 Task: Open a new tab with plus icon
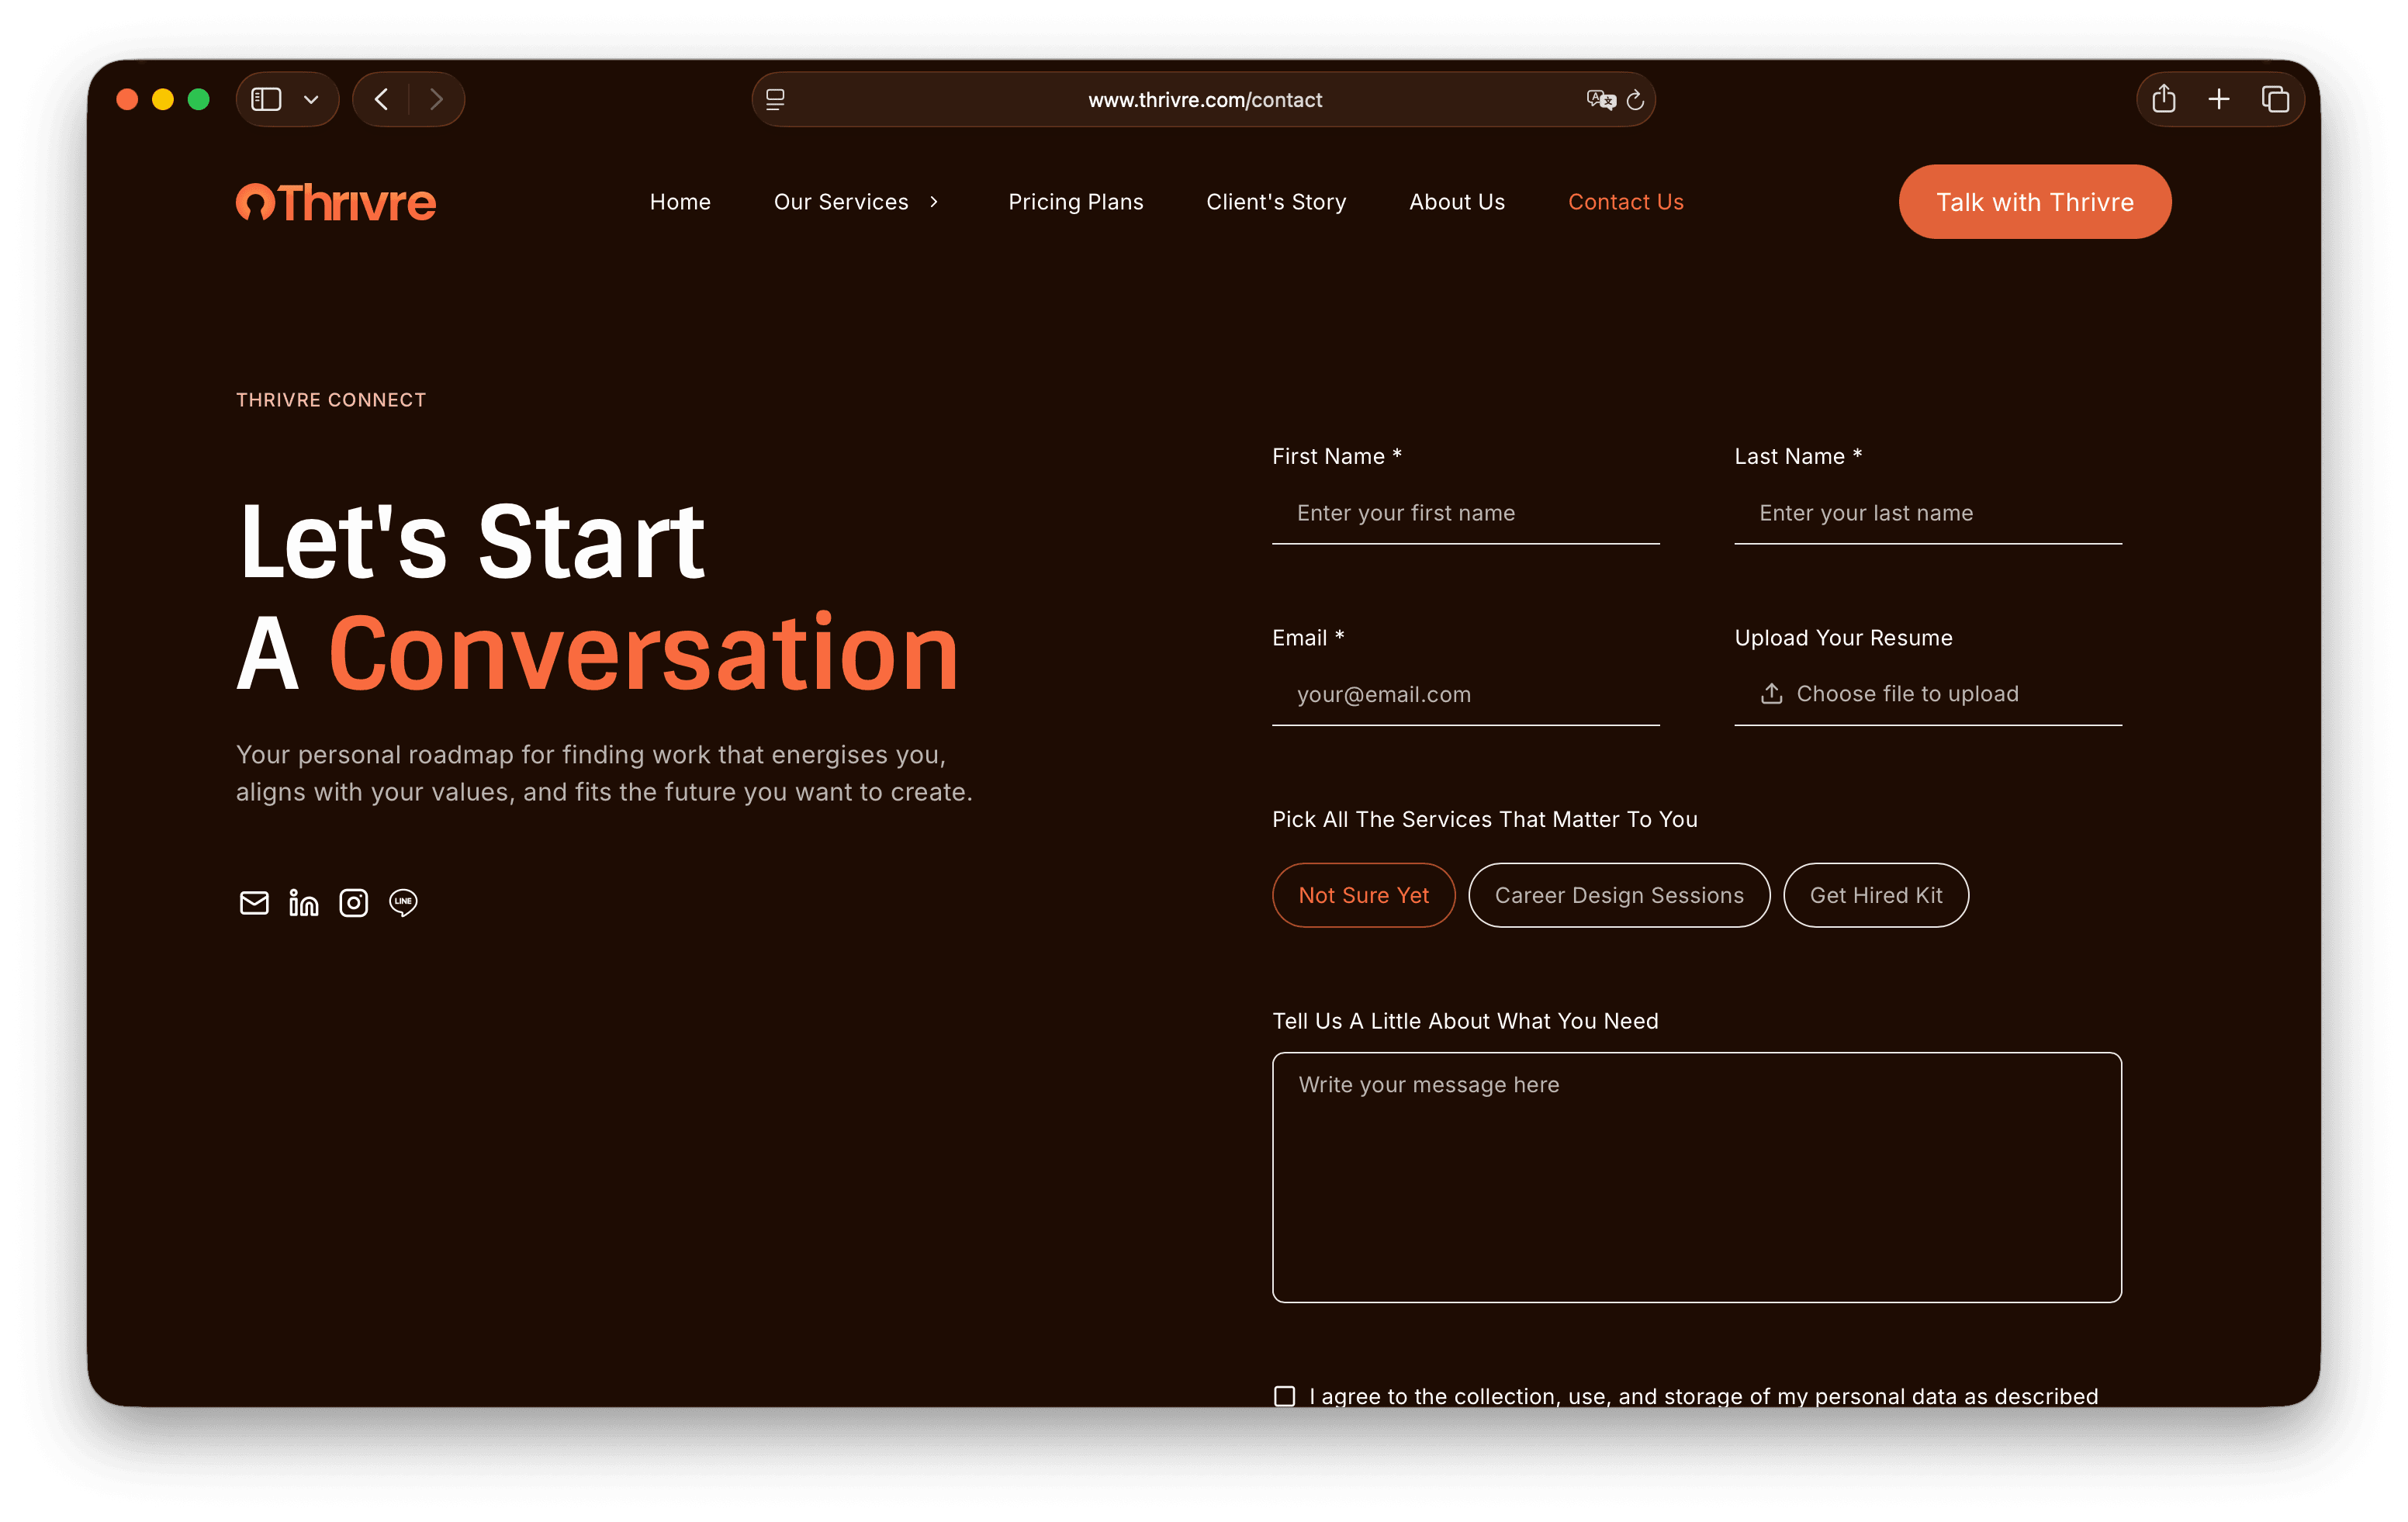[2218, 99]
